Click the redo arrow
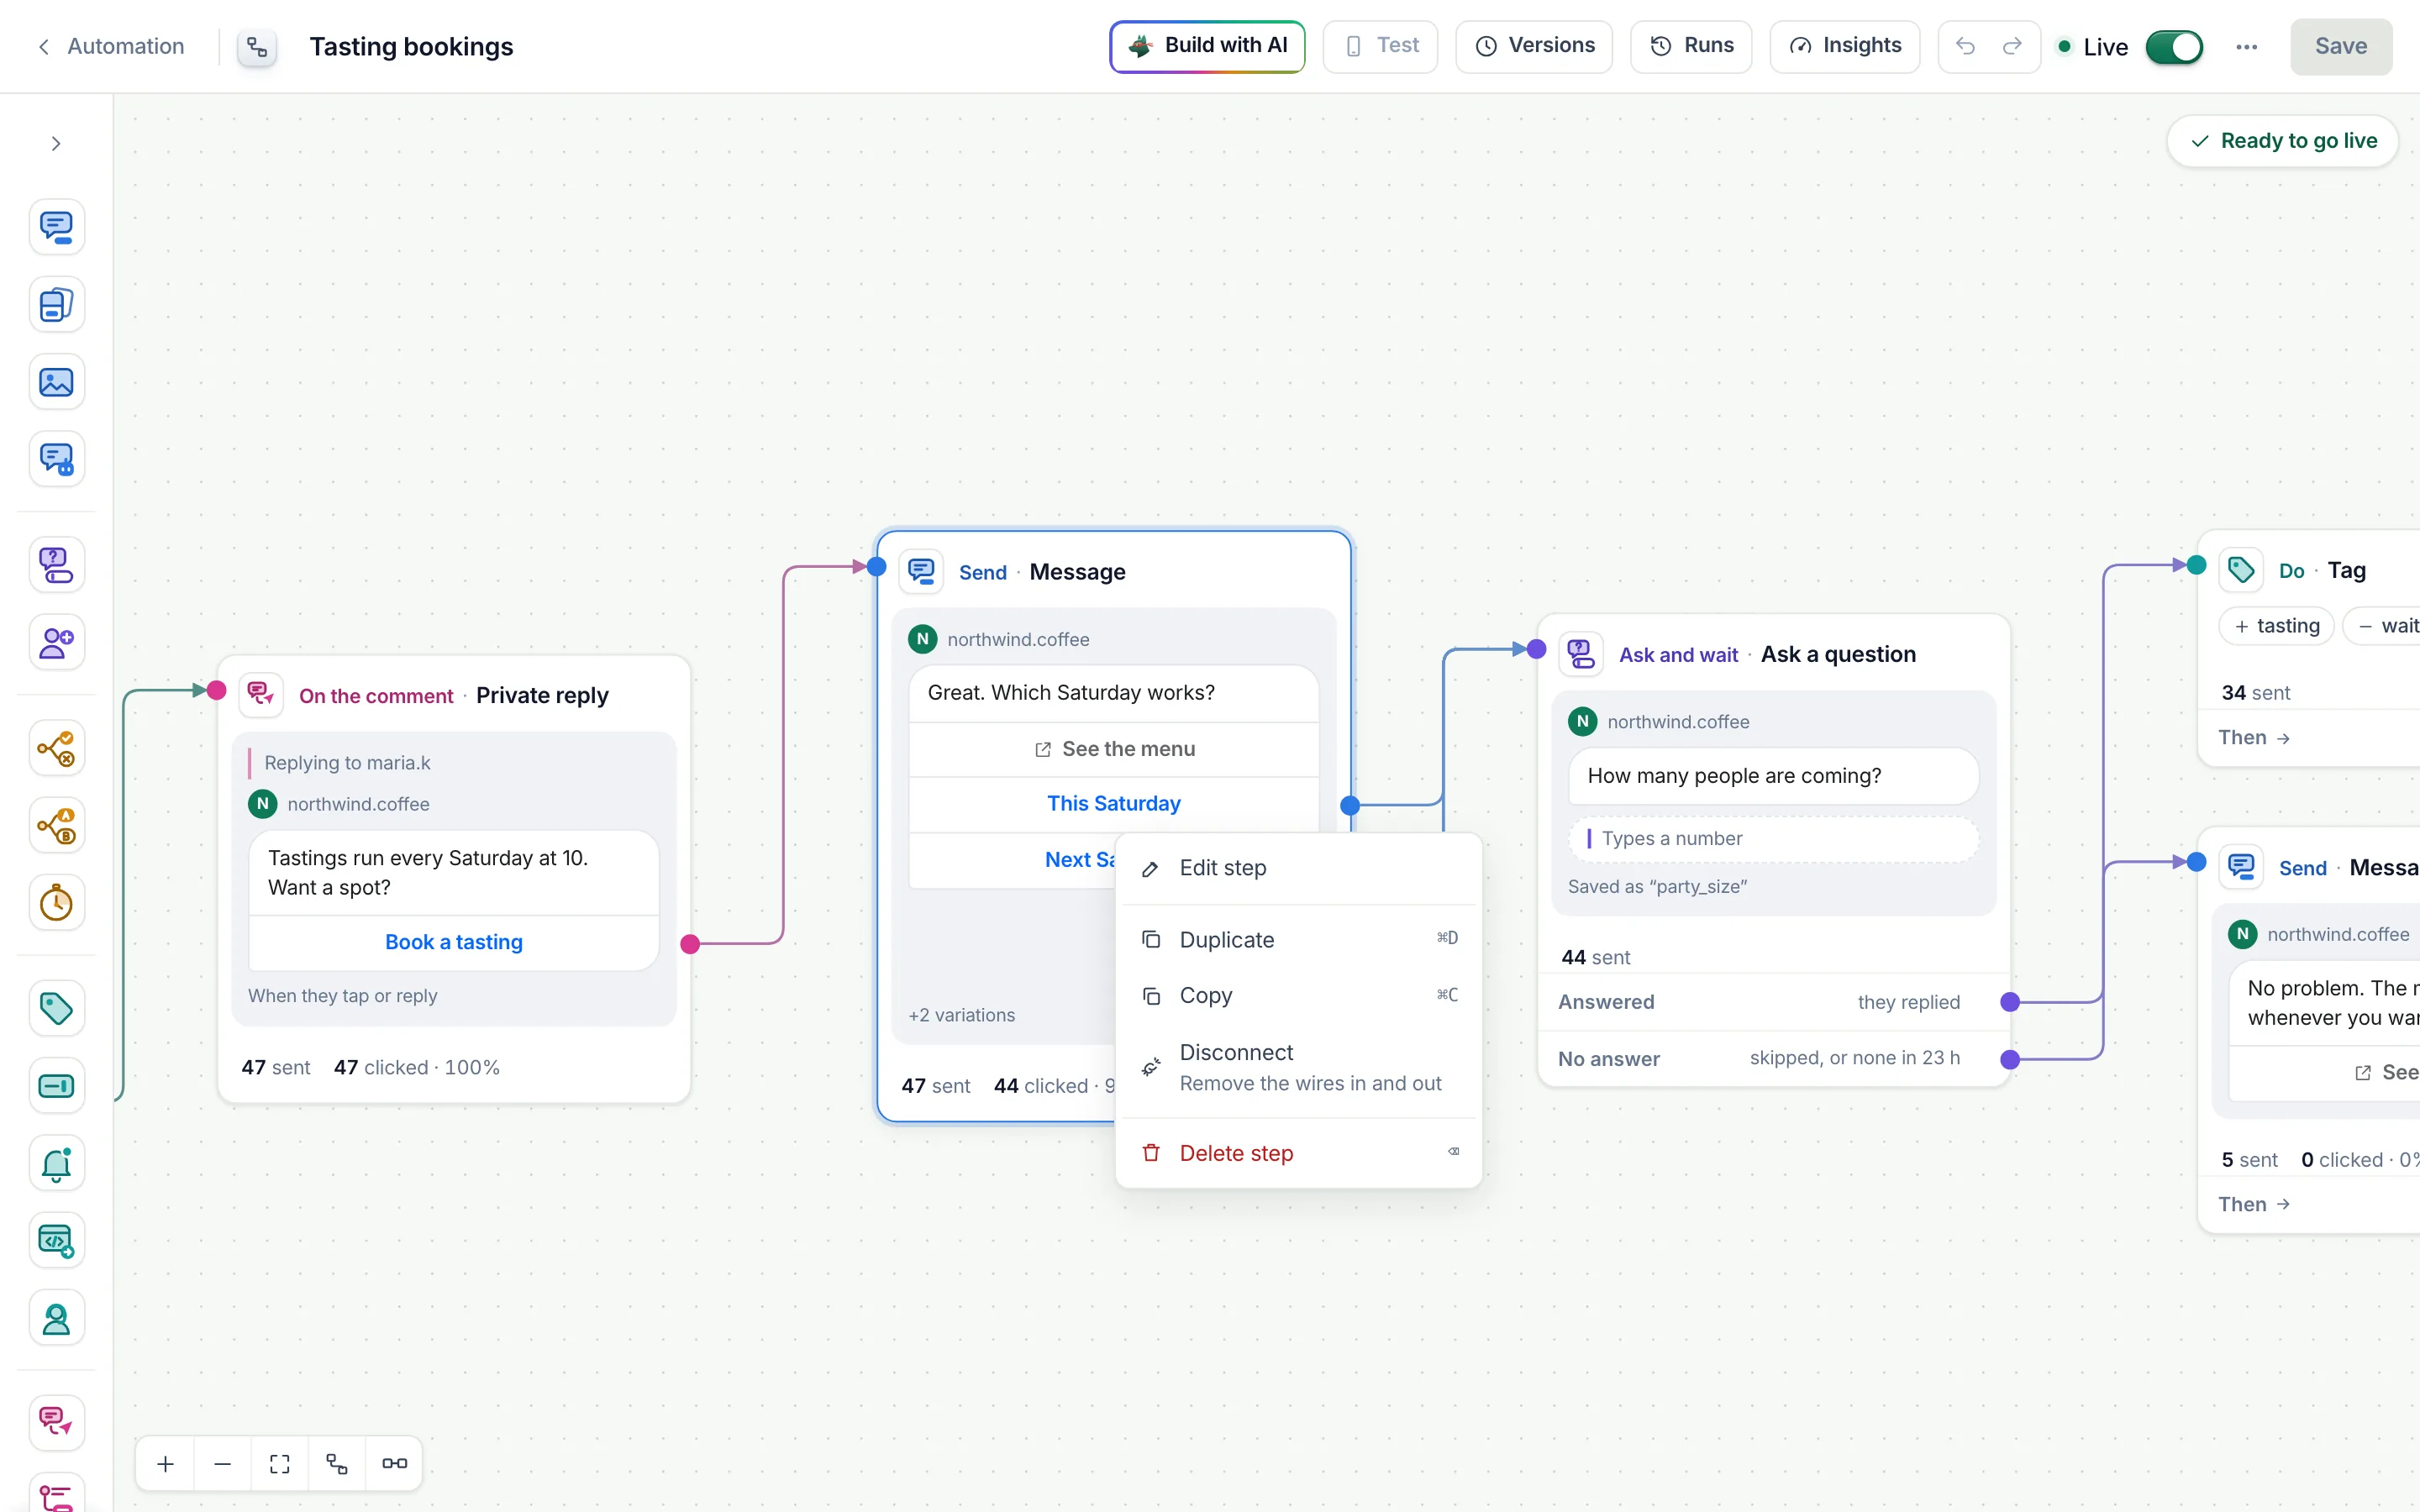 (2012, 46)
